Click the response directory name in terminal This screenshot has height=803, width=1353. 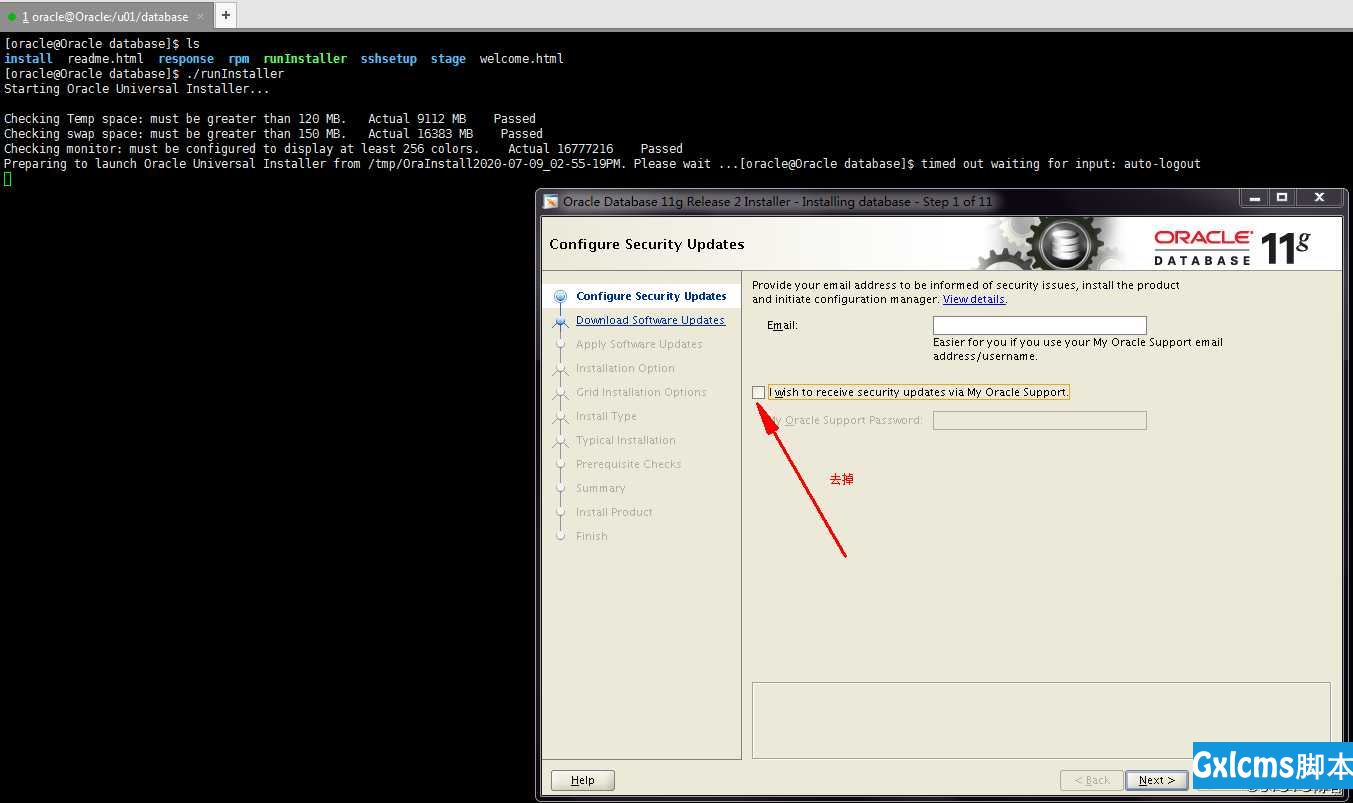tap(186, 59)
